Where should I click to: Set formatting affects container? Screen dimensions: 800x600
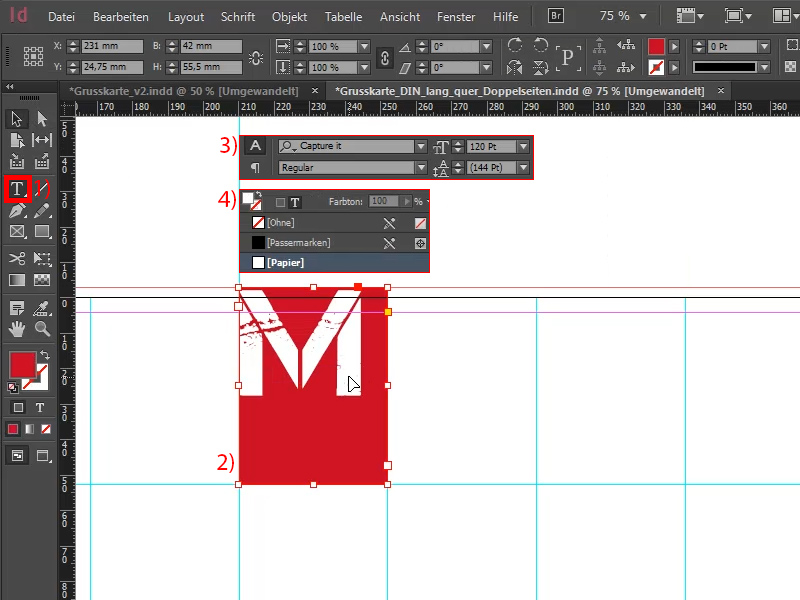tap(18, 408)
